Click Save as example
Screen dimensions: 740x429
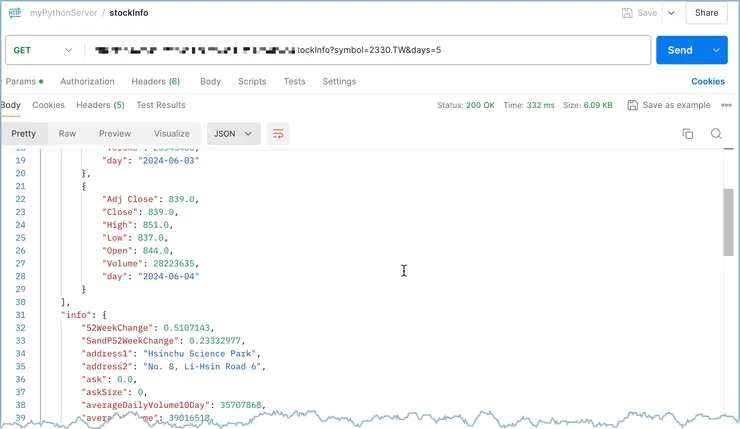click(x=669, y=105)
